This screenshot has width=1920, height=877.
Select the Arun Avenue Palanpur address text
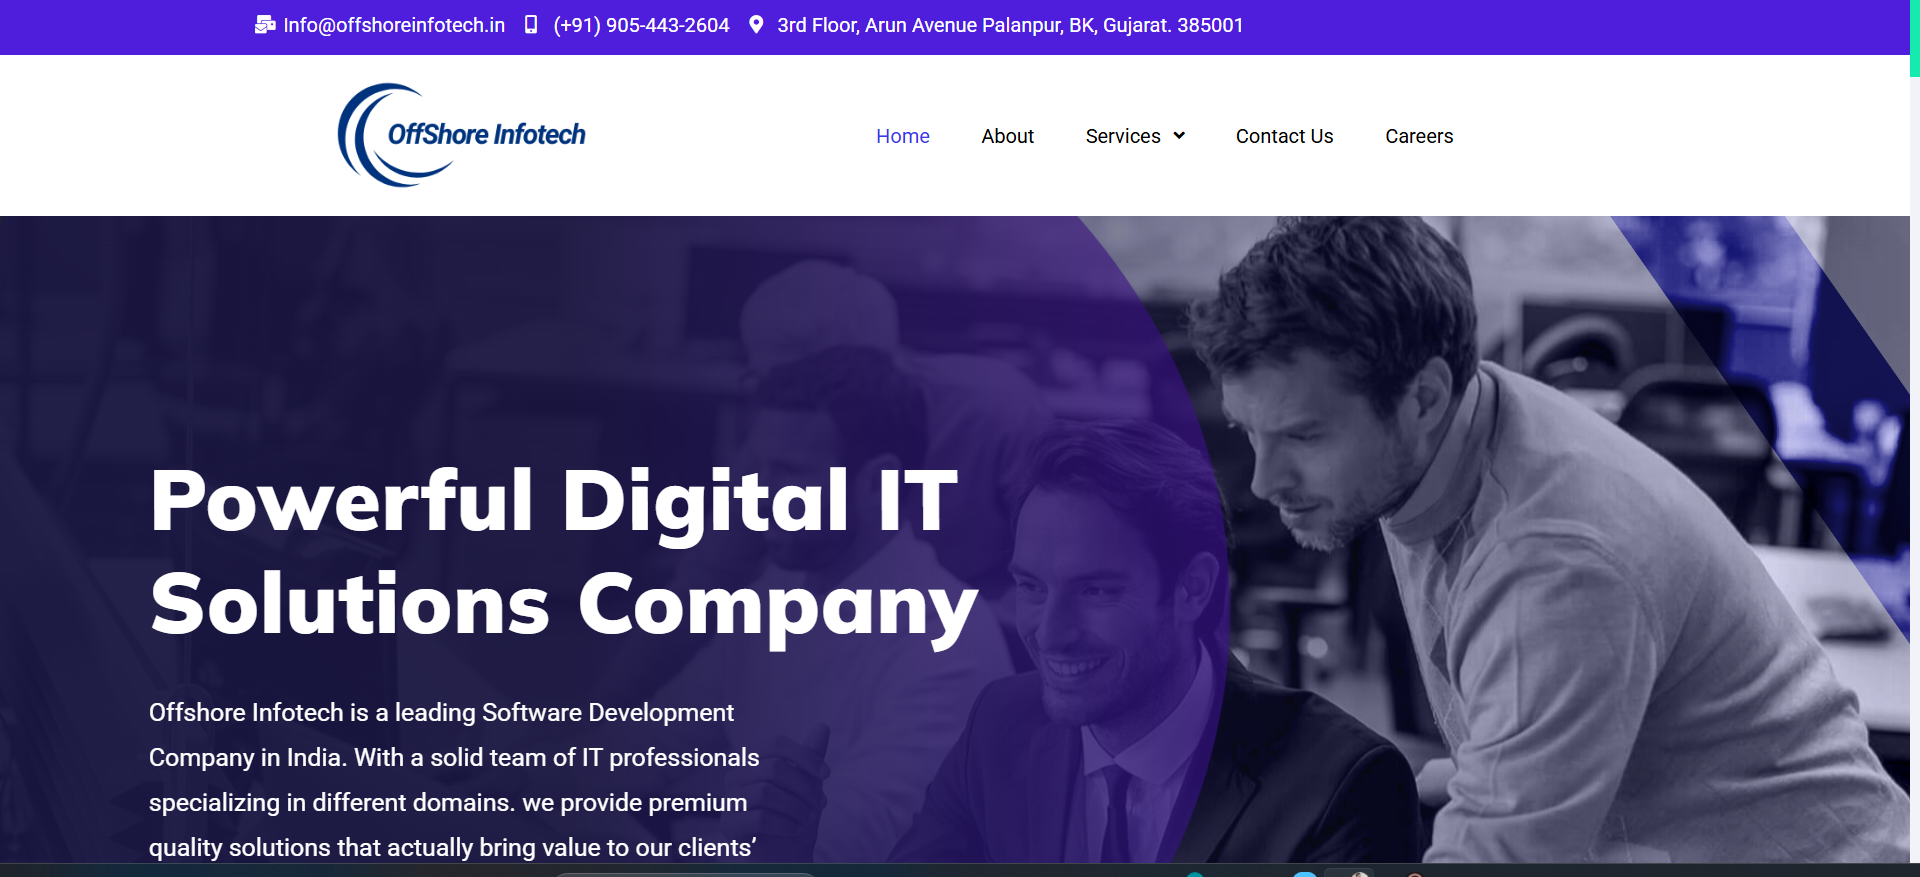1010,25
